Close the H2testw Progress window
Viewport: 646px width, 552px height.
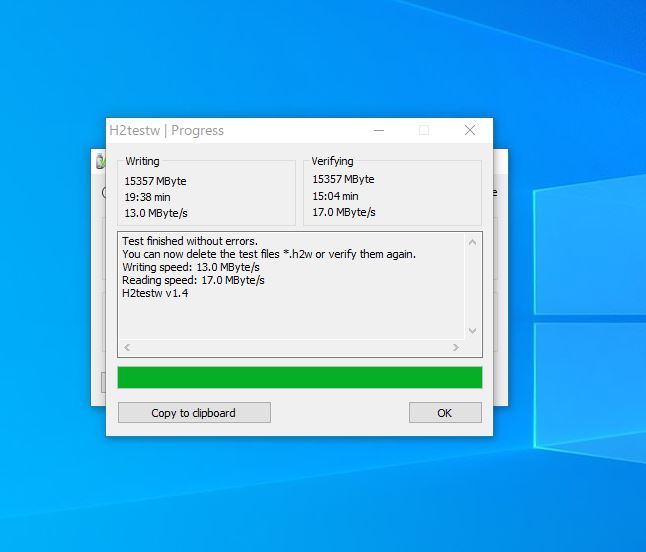click(x=470, y=130)
